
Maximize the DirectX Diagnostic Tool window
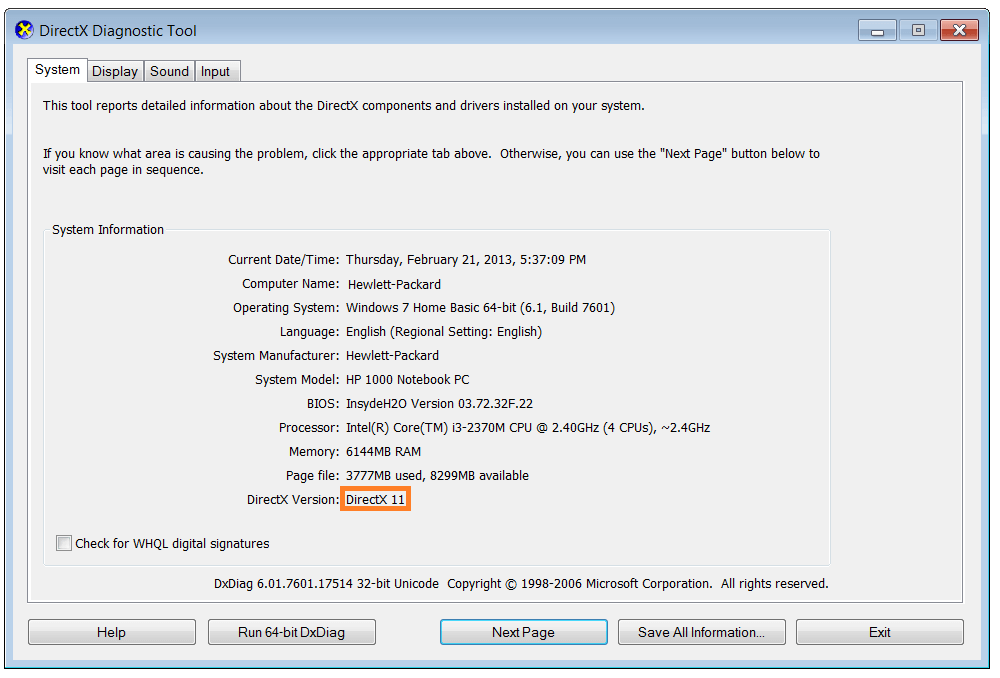918,30
